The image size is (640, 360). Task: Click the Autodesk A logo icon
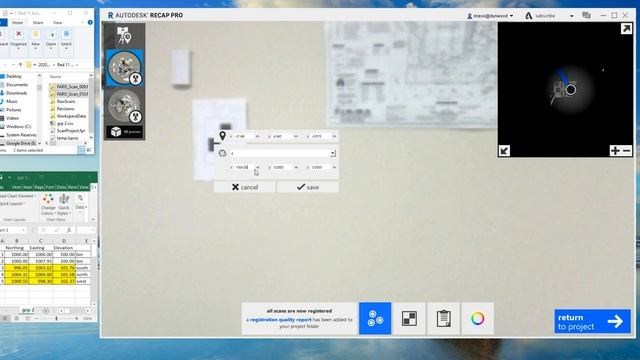point(529,16)
